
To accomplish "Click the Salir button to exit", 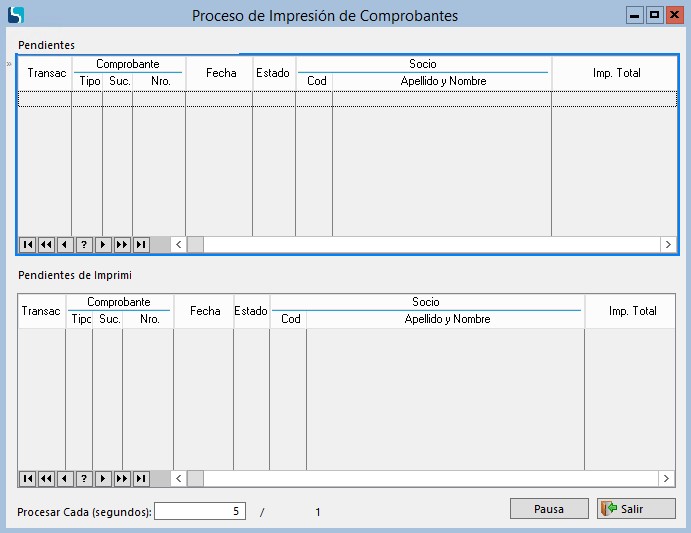I will coord(636,509).
